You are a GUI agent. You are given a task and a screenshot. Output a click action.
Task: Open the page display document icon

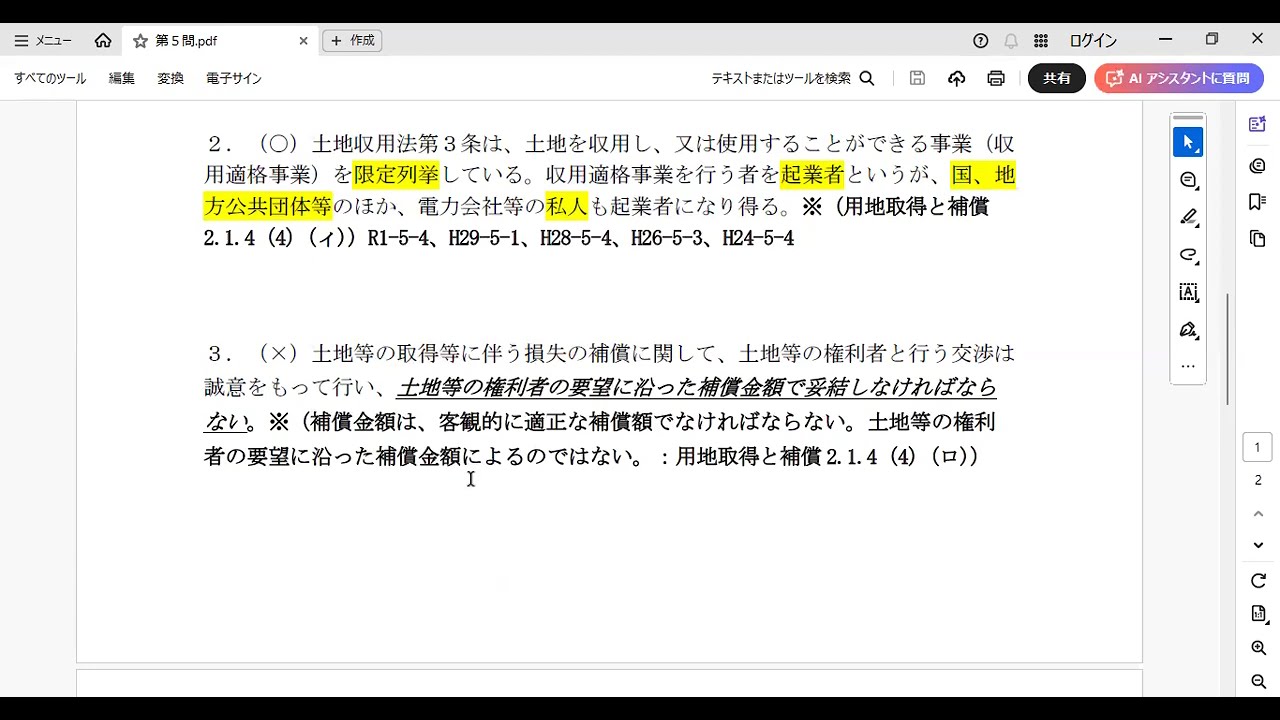coord(1258,613)
